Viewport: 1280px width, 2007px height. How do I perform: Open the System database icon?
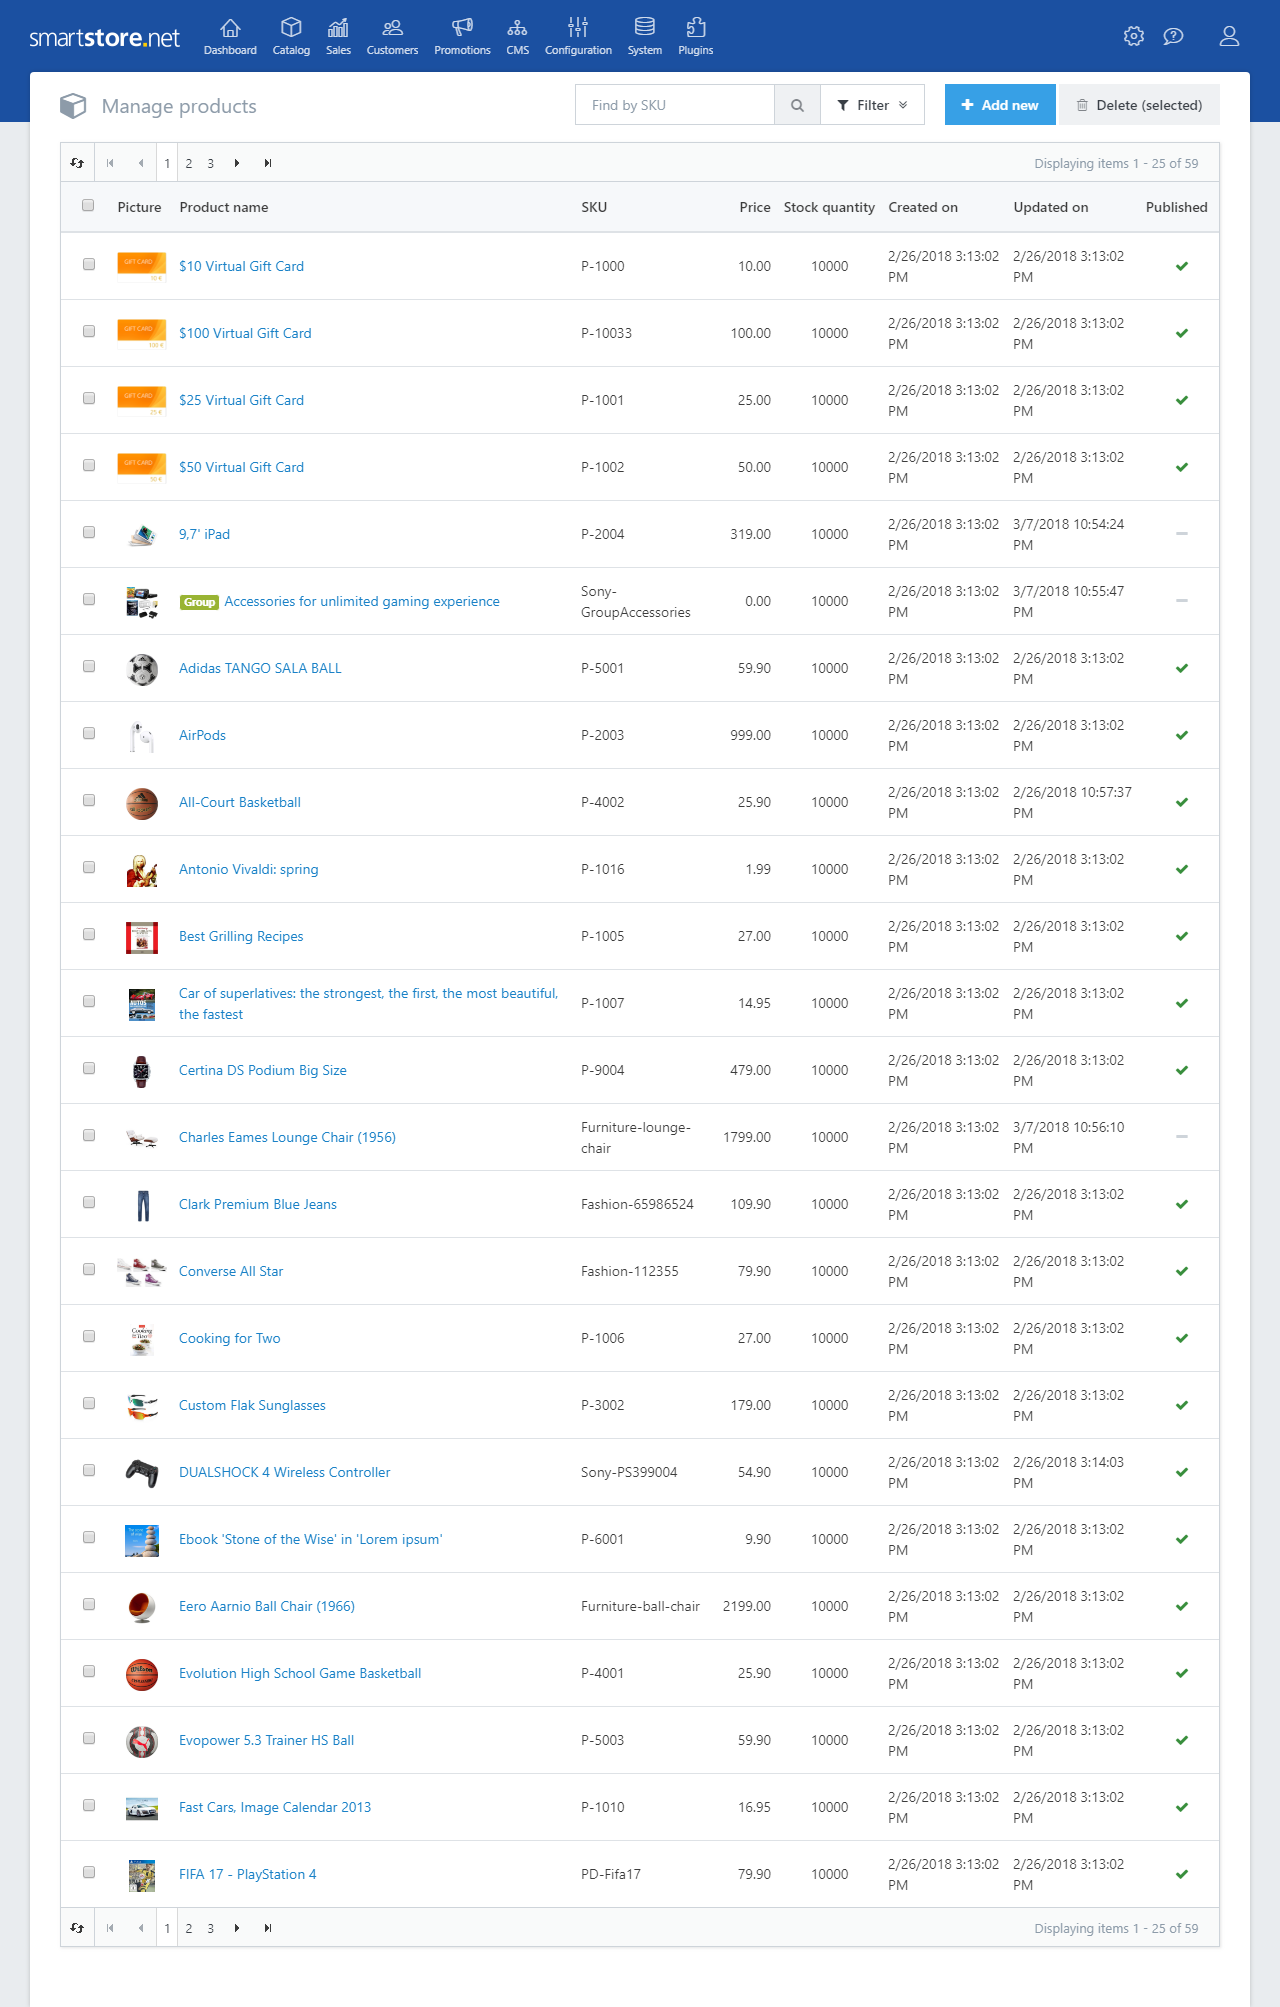click(645, 27)
